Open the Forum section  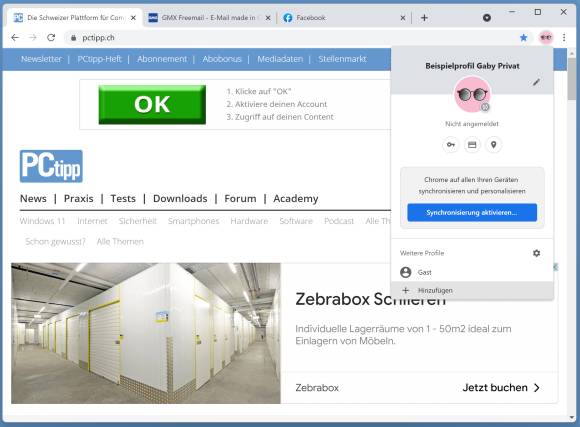click(x=240, y=199)
